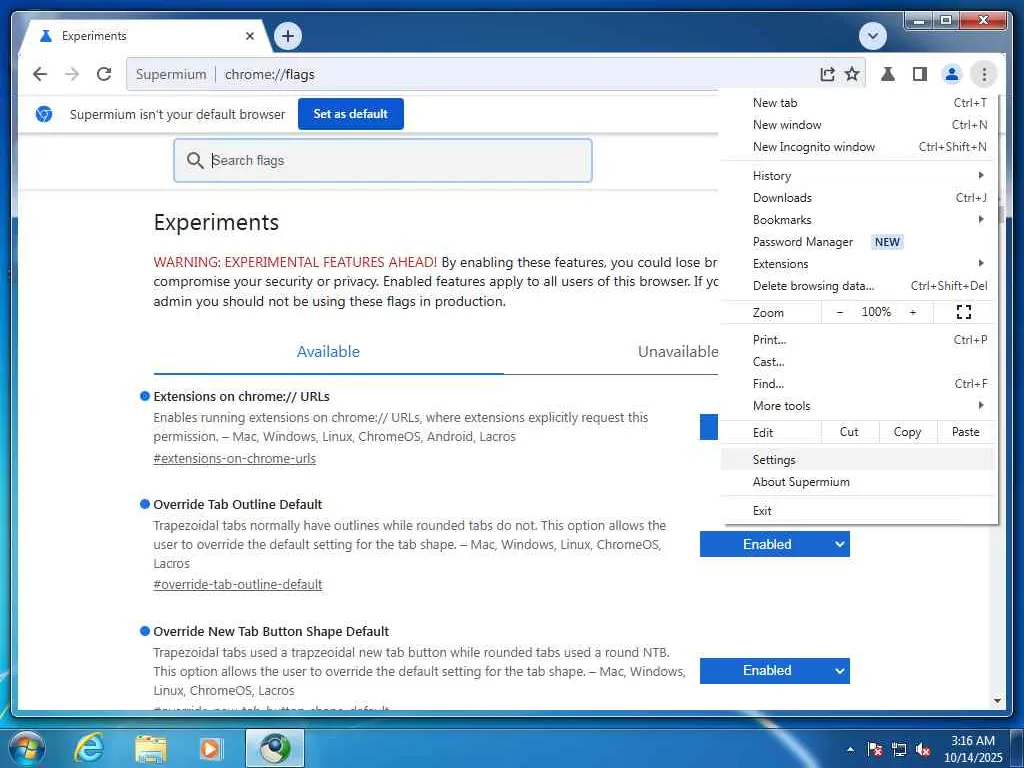The width and height of the screenshot is (1024, 768).
Task: Click the Supermium taskbar button
Action: click(275, 748)
